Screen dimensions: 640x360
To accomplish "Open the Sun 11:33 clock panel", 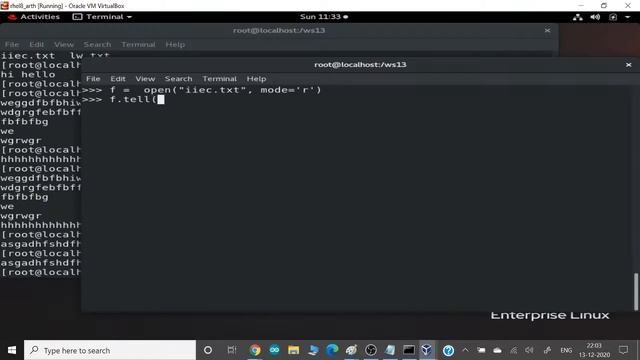I will click(324, 17).
